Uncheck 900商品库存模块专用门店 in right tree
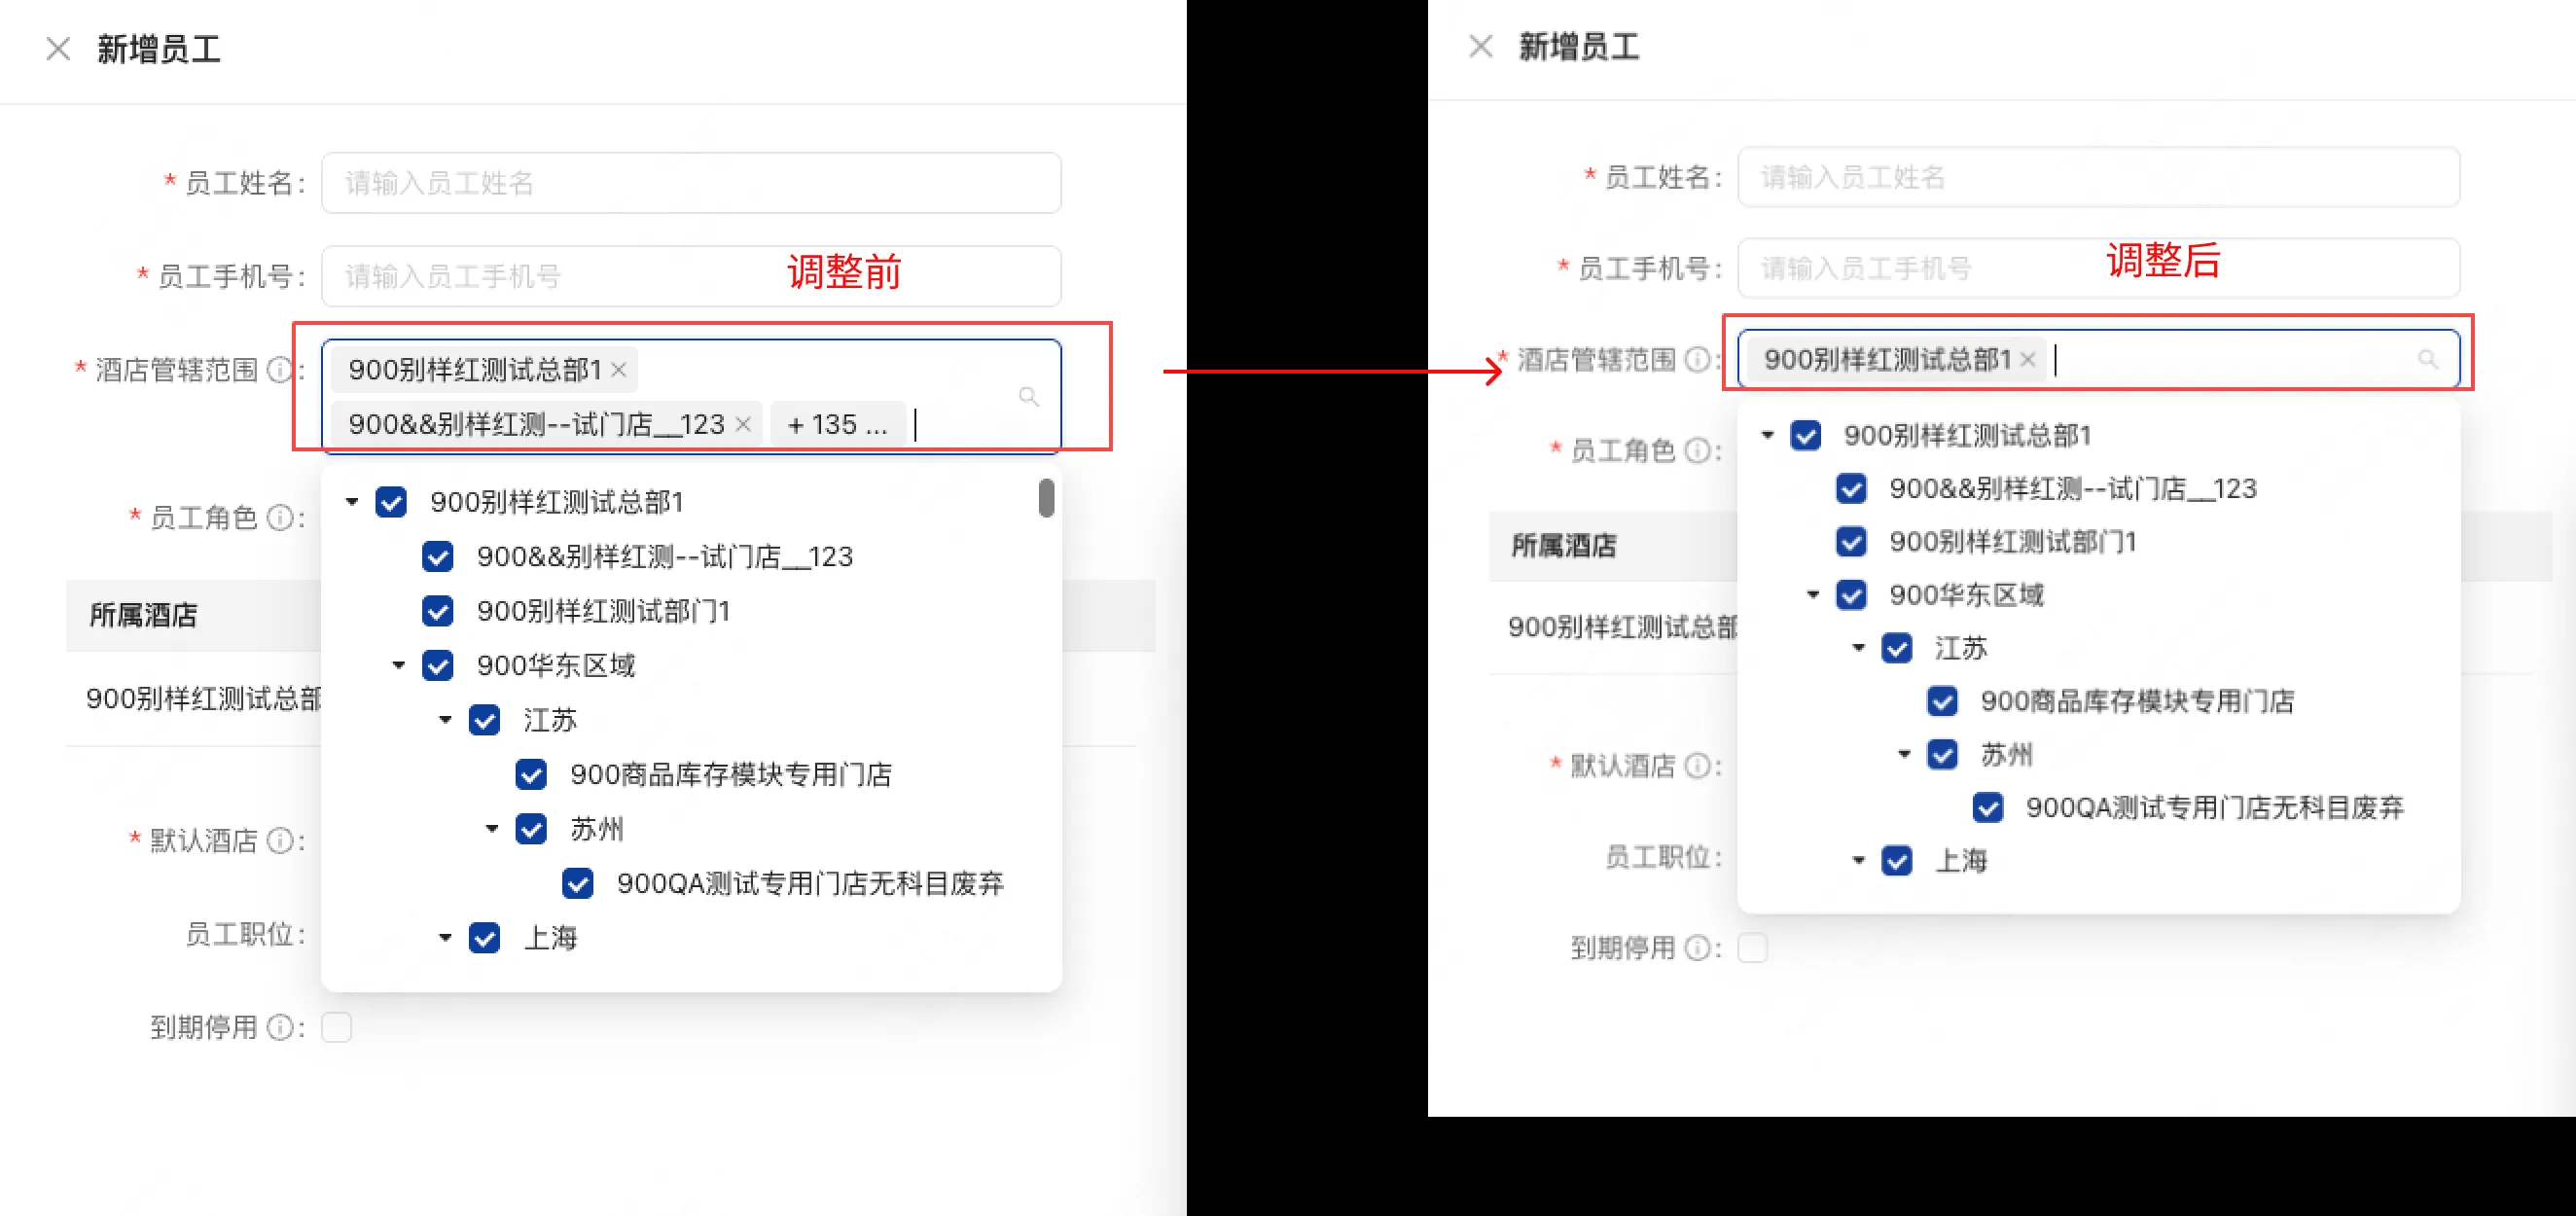Screen dimensions: 2576x1216 click(1942, 701)
